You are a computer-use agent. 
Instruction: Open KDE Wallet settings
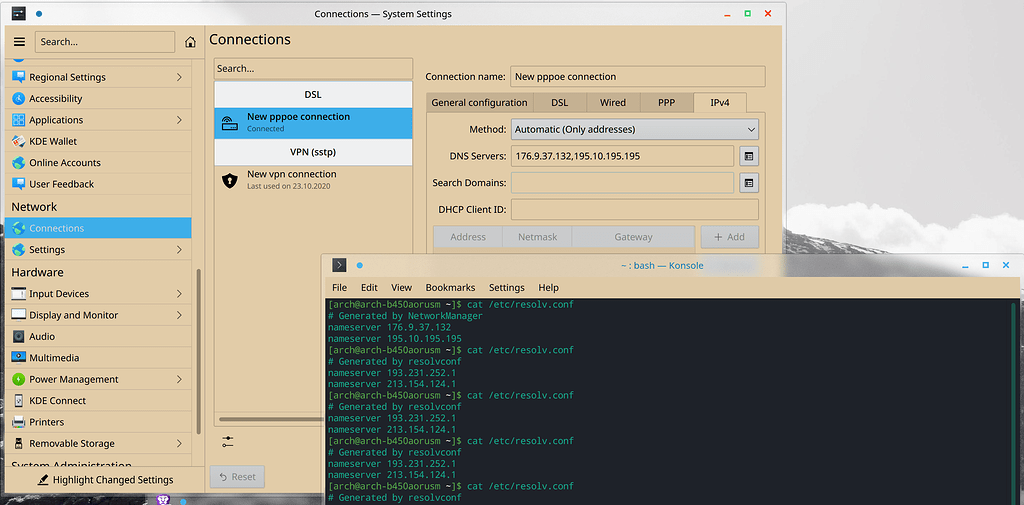(x=98, y=141)
